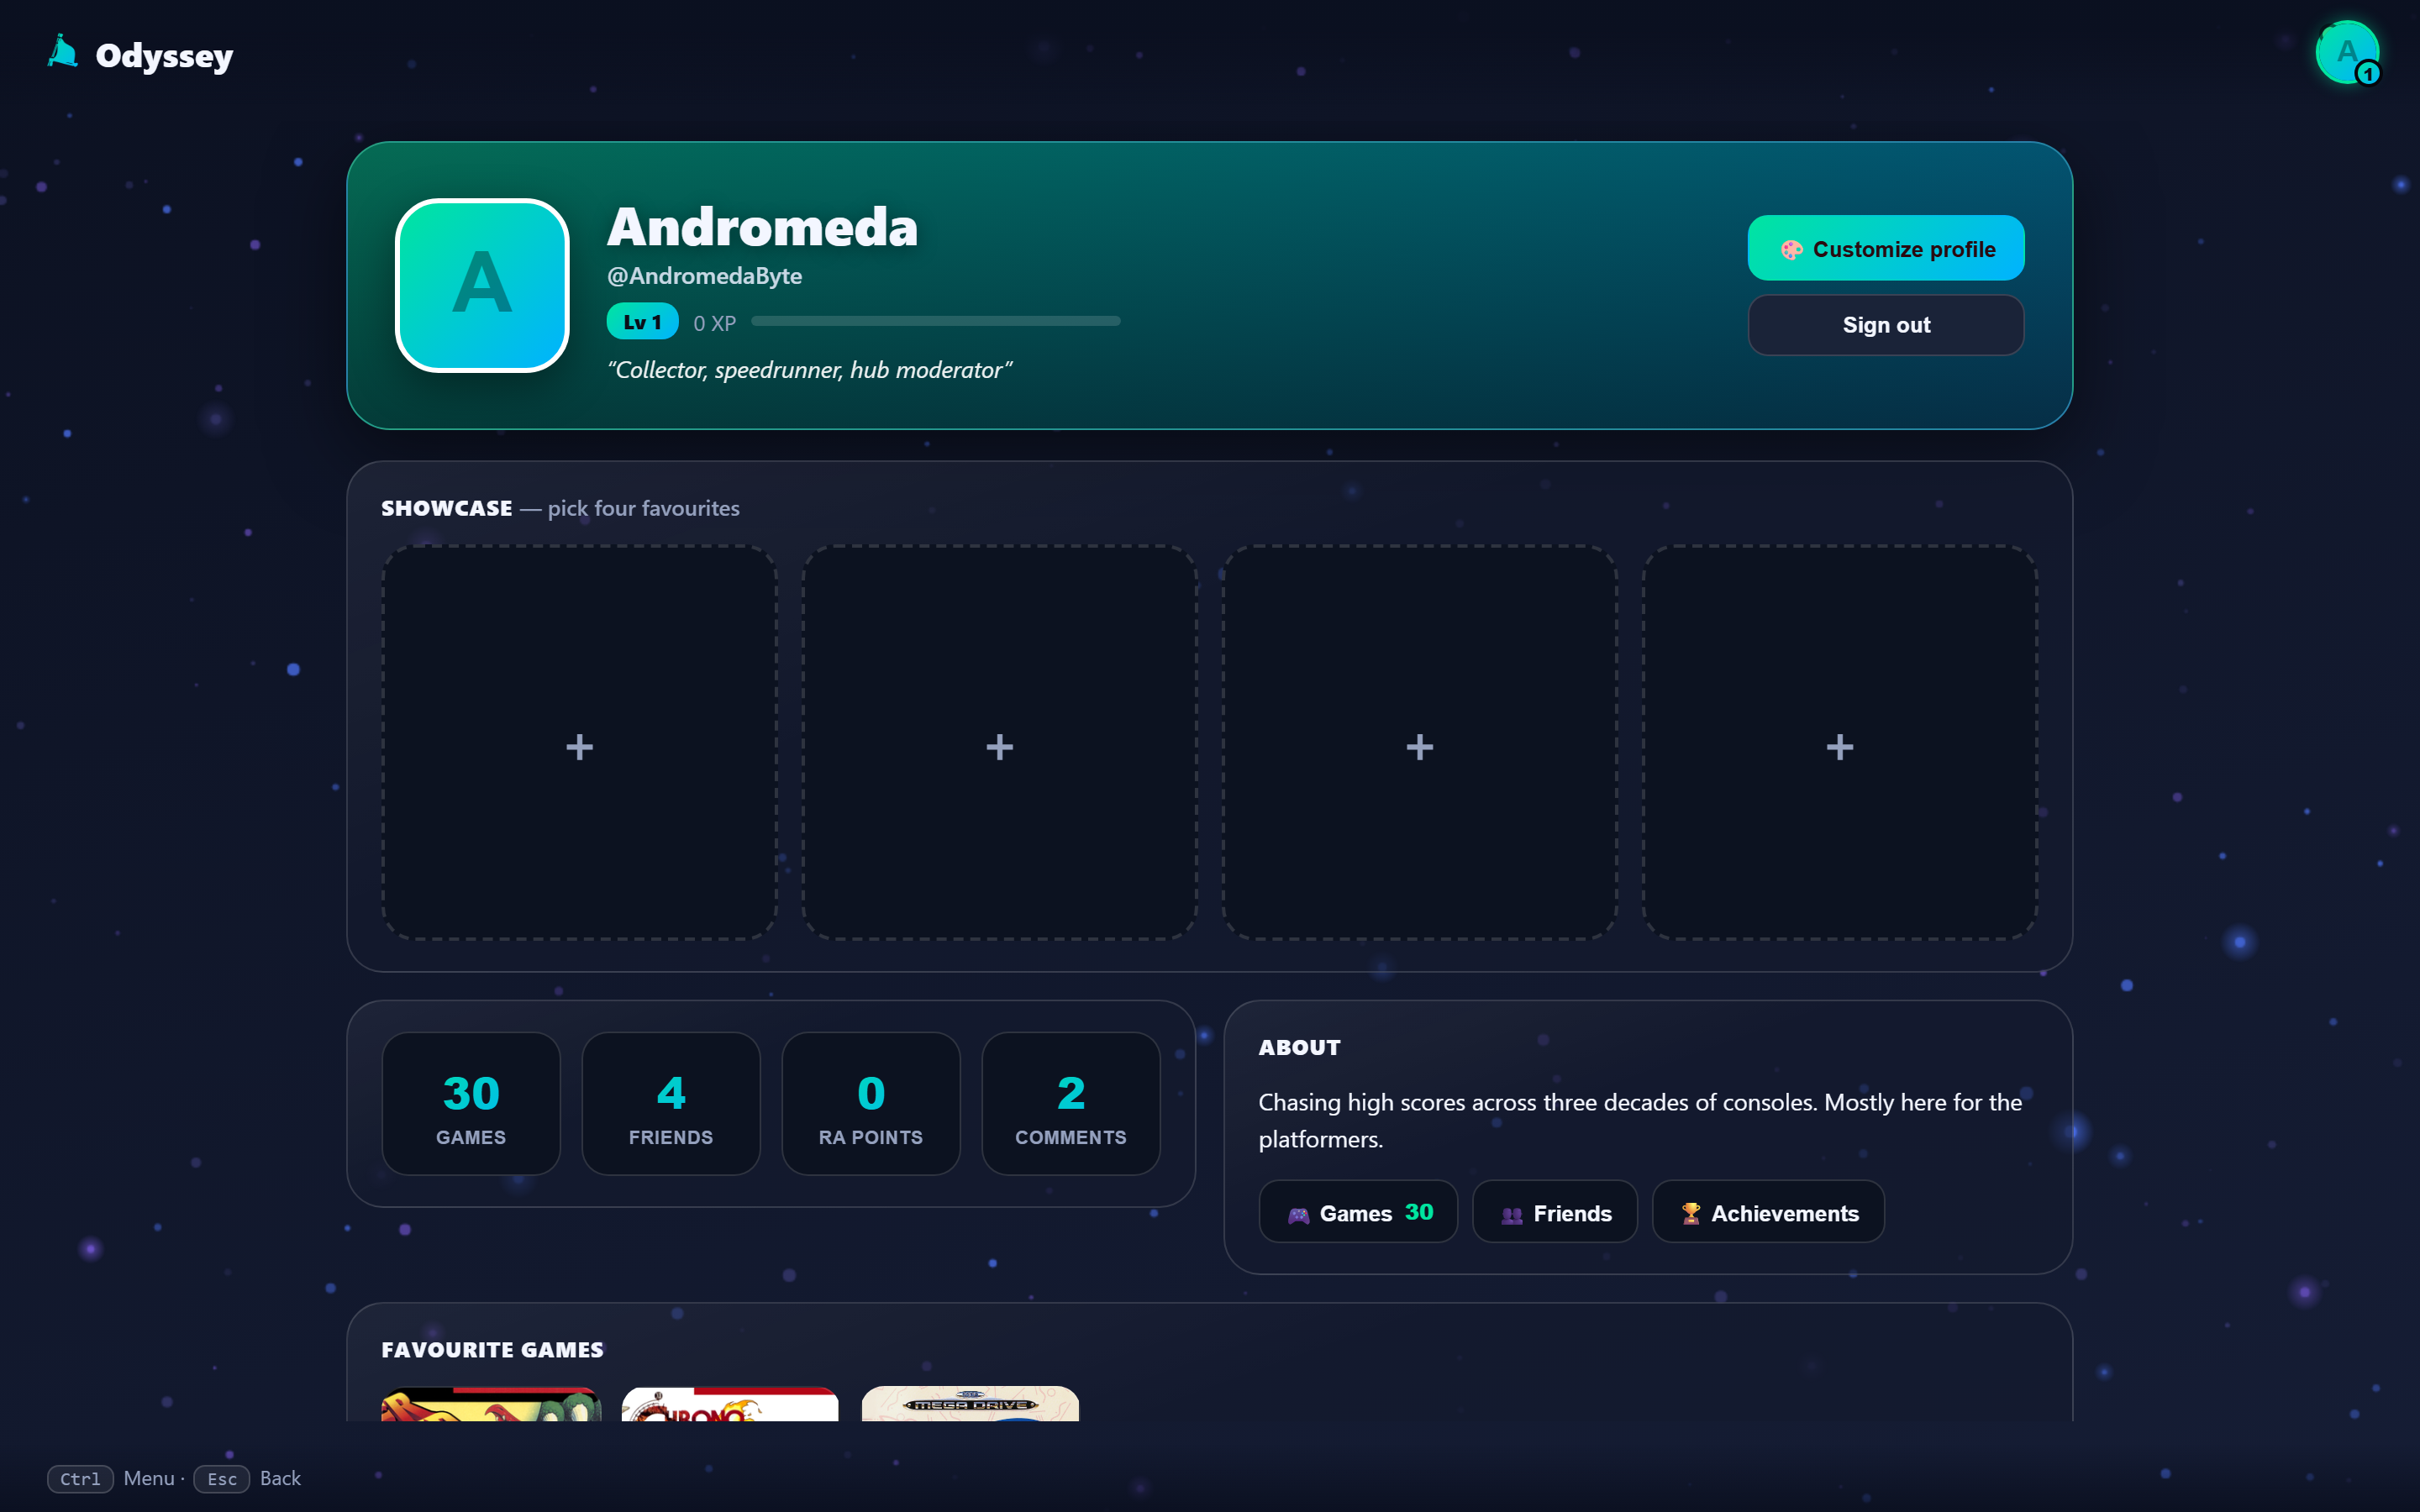This screenshot has width=2420, height=1512.
Task: Click the XP progress bar
Action: pyautogui.click(x=935, y=321)
